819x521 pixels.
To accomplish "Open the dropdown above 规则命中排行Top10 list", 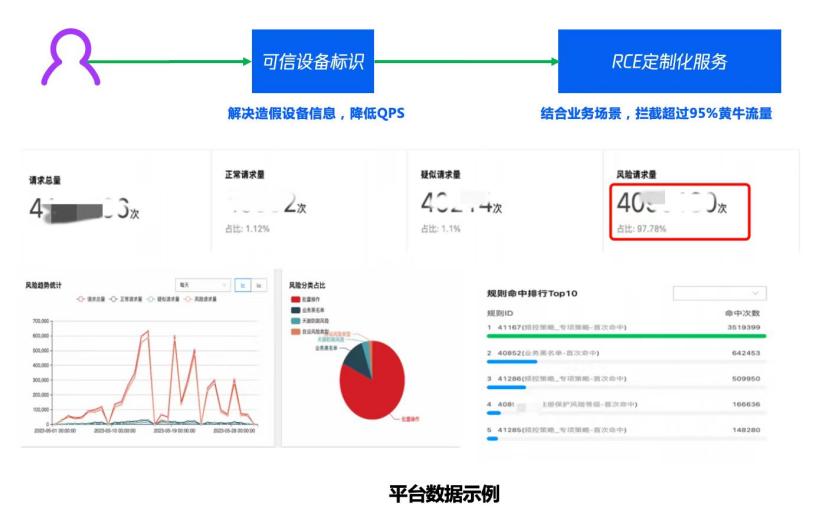I will tap(719, 294).
